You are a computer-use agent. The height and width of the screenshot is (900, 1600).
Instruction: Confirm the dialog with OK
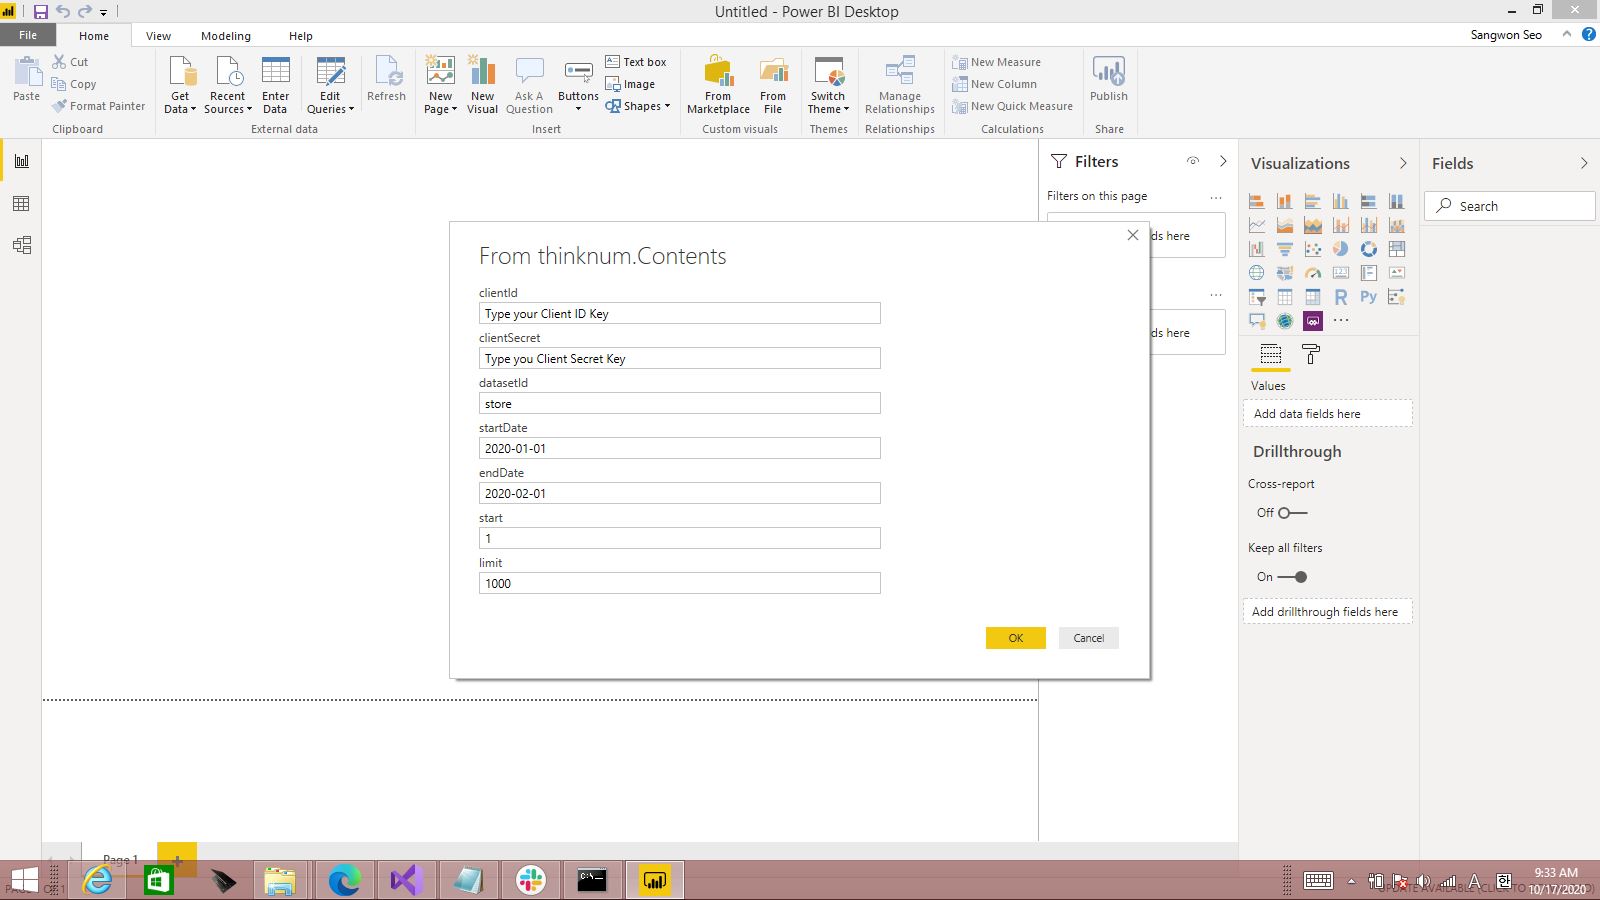click(1016, 638)
